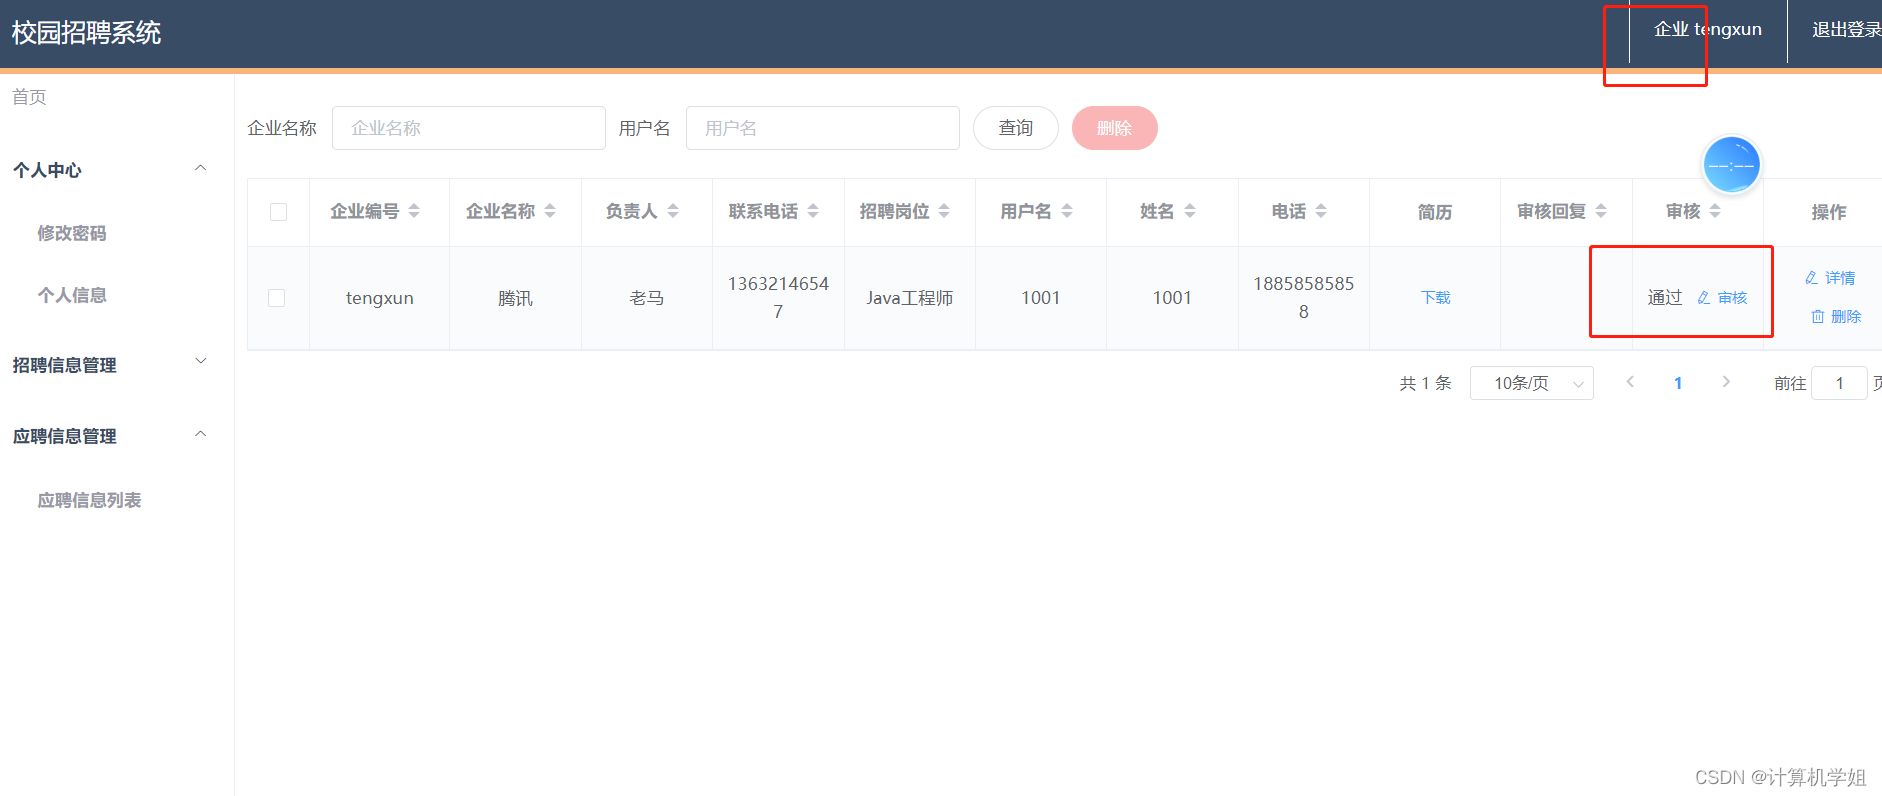The width and height of the screenshot is (1882, 796).
Task: Click 删除 in the tengxun row operations
Action: pyautogui.click(x=1836, y=316)
